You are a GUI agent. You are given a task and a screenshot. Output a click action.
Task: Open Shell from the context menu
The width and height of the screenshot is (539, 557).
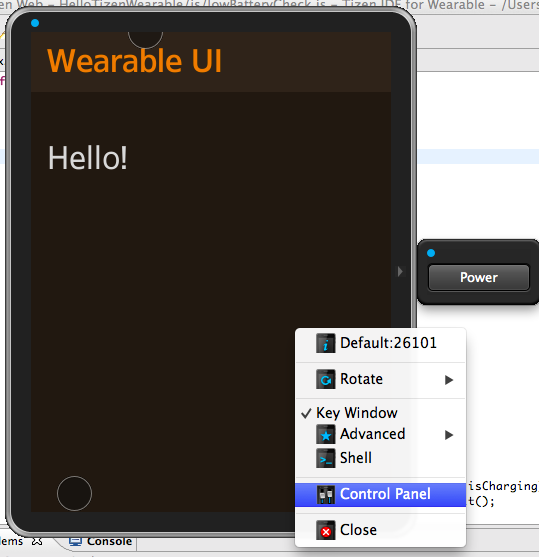[380, 458]
